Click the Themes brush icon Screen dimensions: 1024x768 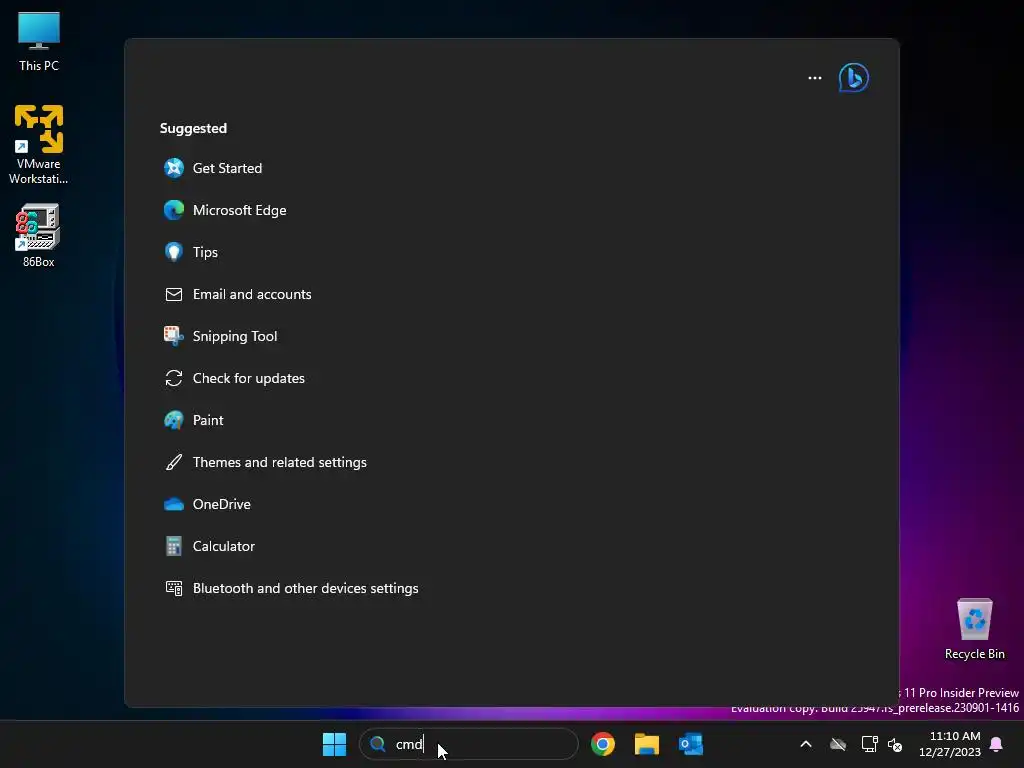point(174,462)
